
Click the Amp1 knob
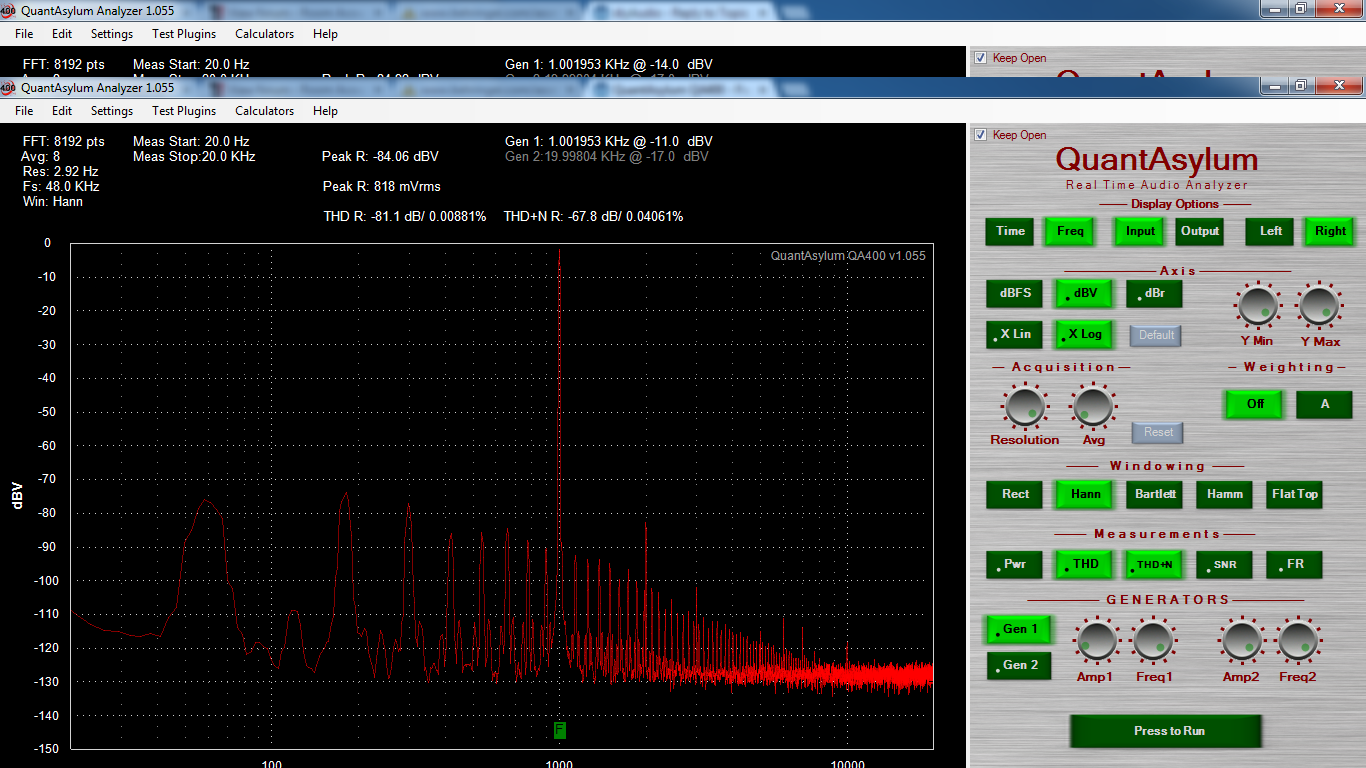point(1097,641)
